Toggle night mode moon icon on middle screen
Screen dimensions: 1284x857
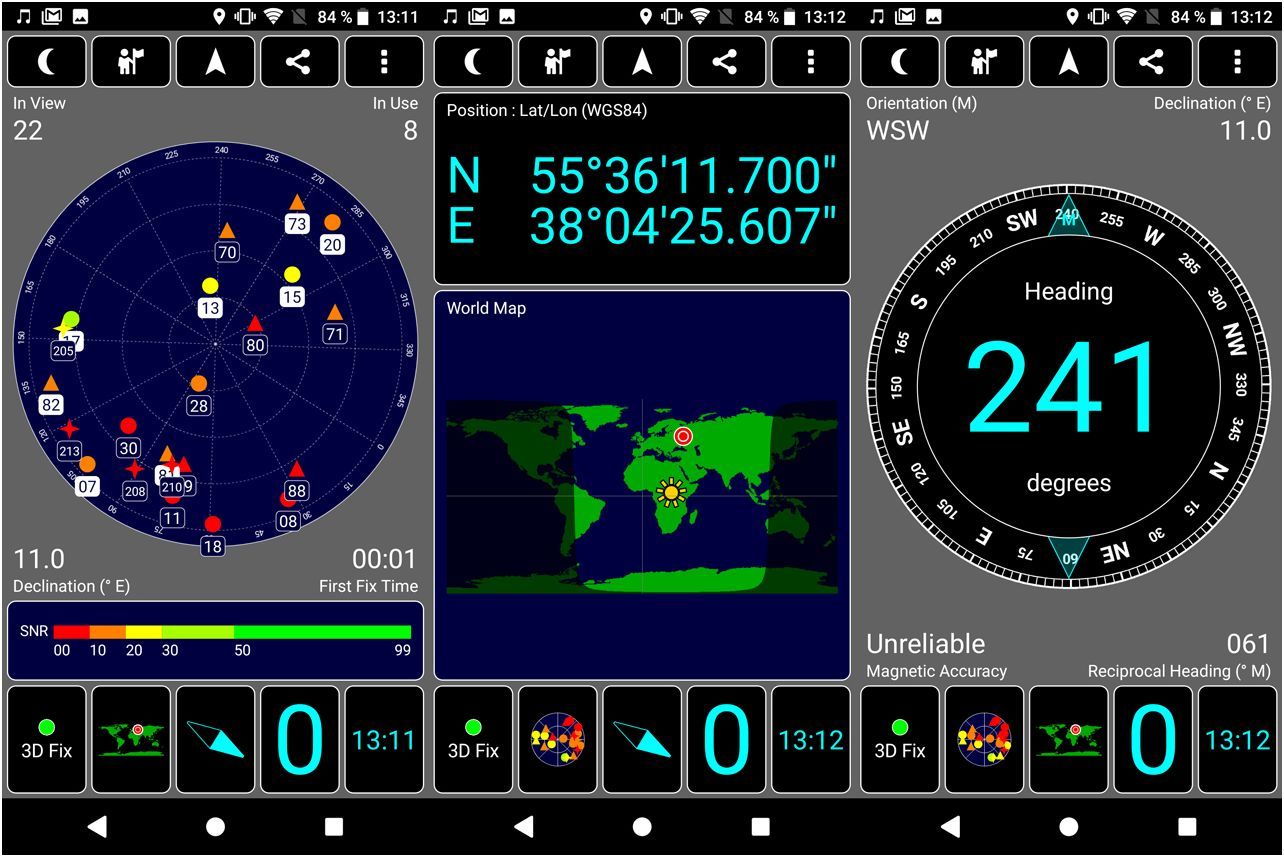tap(474, 62)
